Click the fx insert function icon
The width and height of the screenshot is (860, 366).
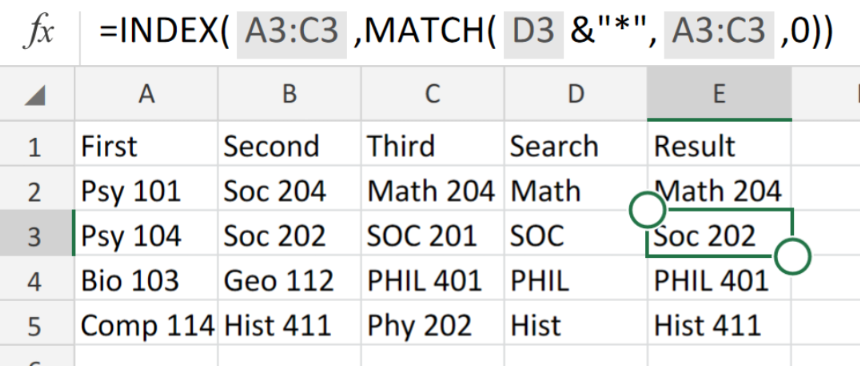[x=38, y=32]
